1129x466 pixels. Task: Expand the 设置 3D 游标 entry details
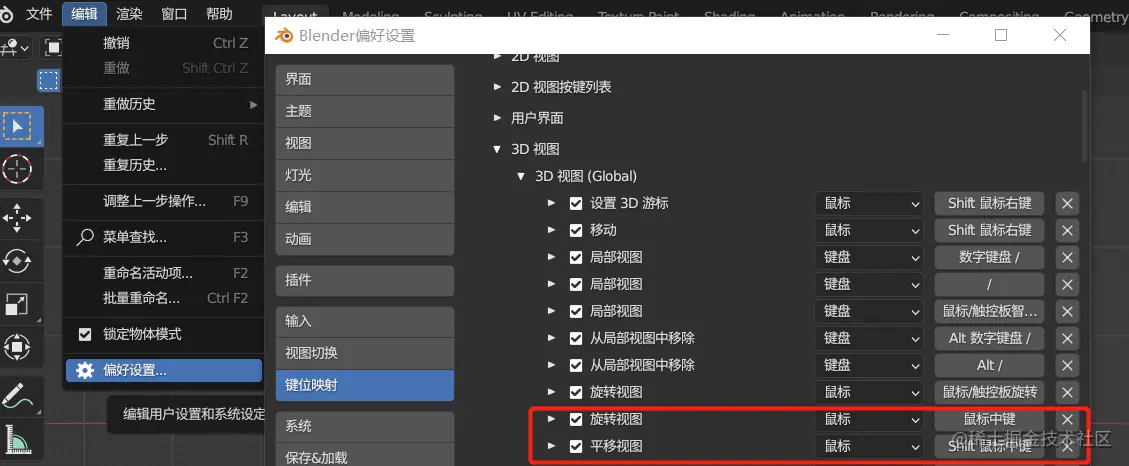coord(552,204)
